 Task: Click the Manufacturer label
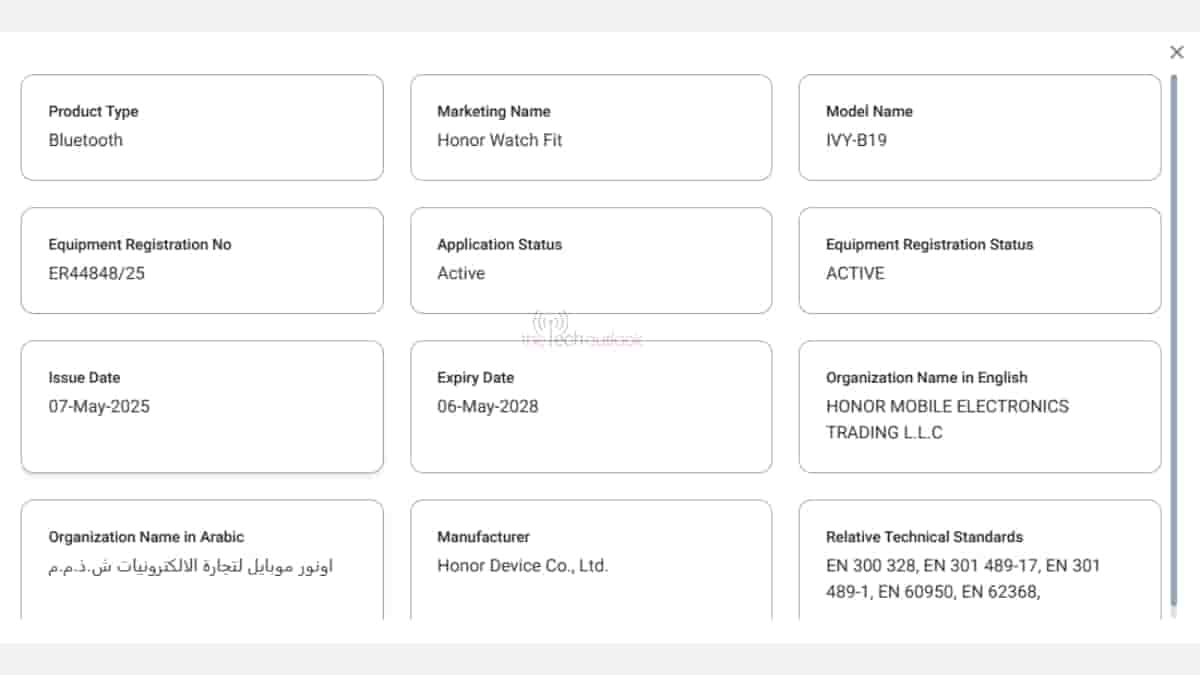[x=483, y=536]
